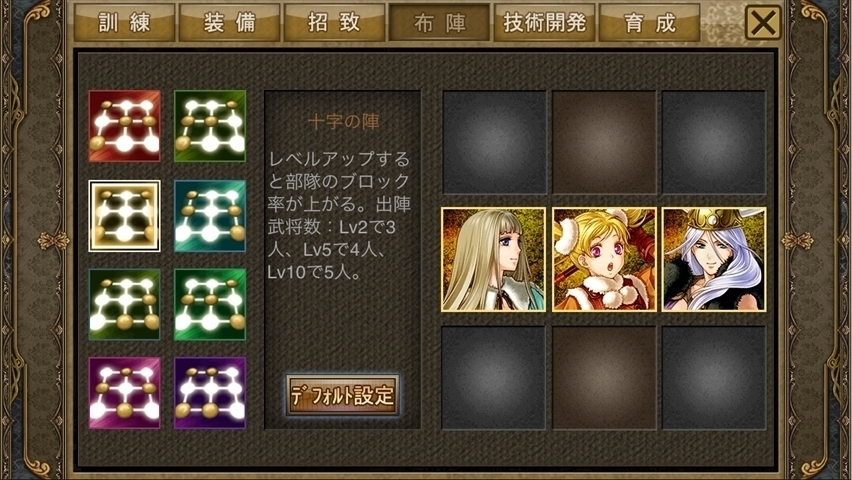
Task: Select the magenta formation icon
Action: (x=124, y=393)
